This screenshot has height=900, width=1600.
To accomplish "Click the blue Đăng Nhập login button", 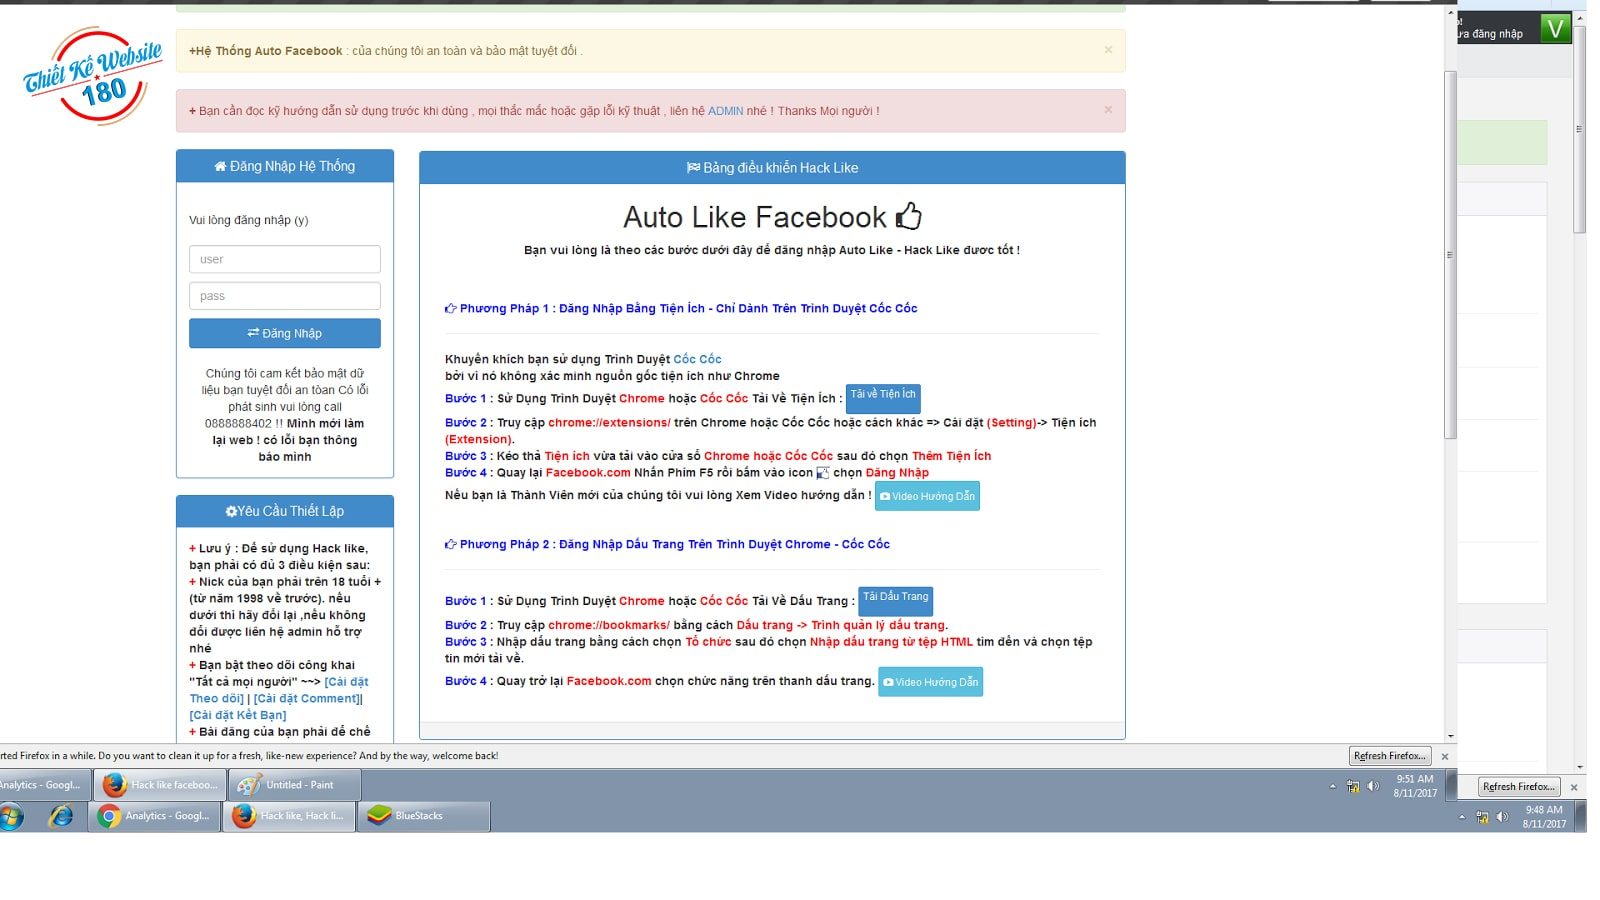I will tap(285, 334).
